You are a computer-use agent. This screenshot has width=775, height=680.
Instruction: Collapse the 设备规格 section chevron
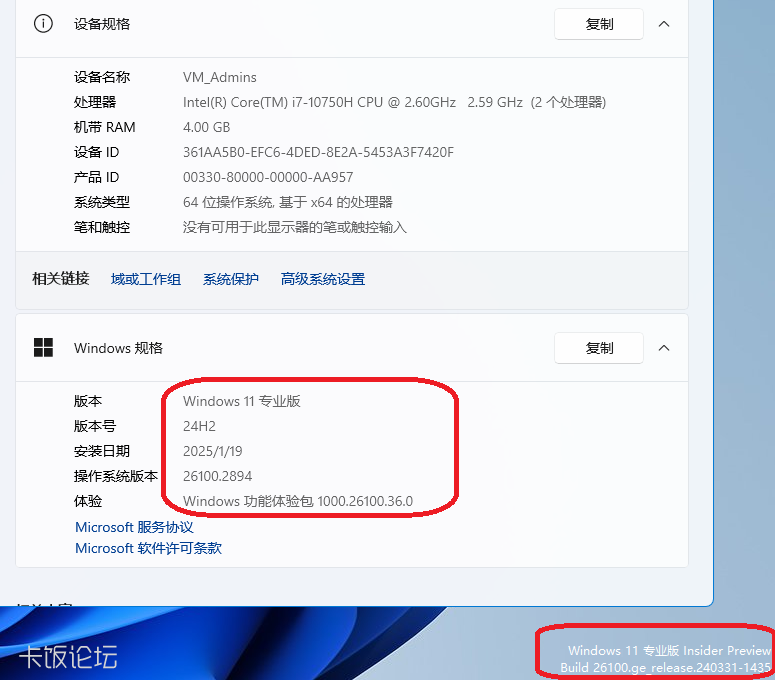[x=664, y=24]
